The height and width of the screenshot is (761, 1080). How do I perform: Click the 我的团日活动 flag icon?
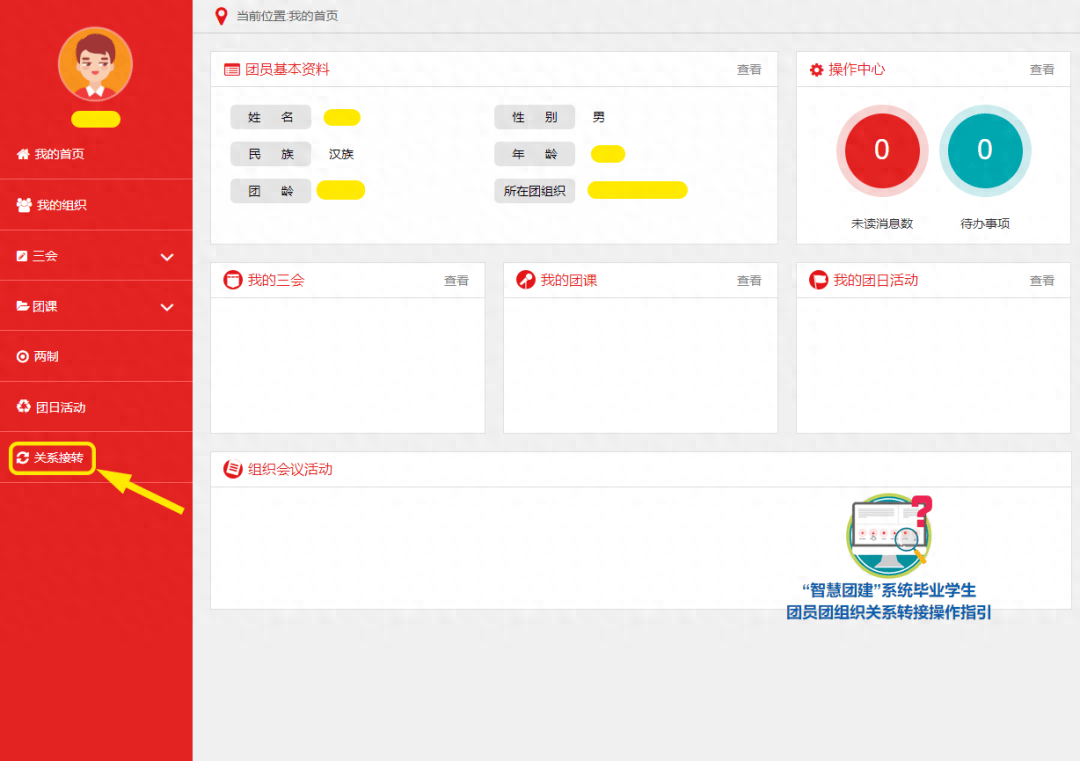[818, 280]
